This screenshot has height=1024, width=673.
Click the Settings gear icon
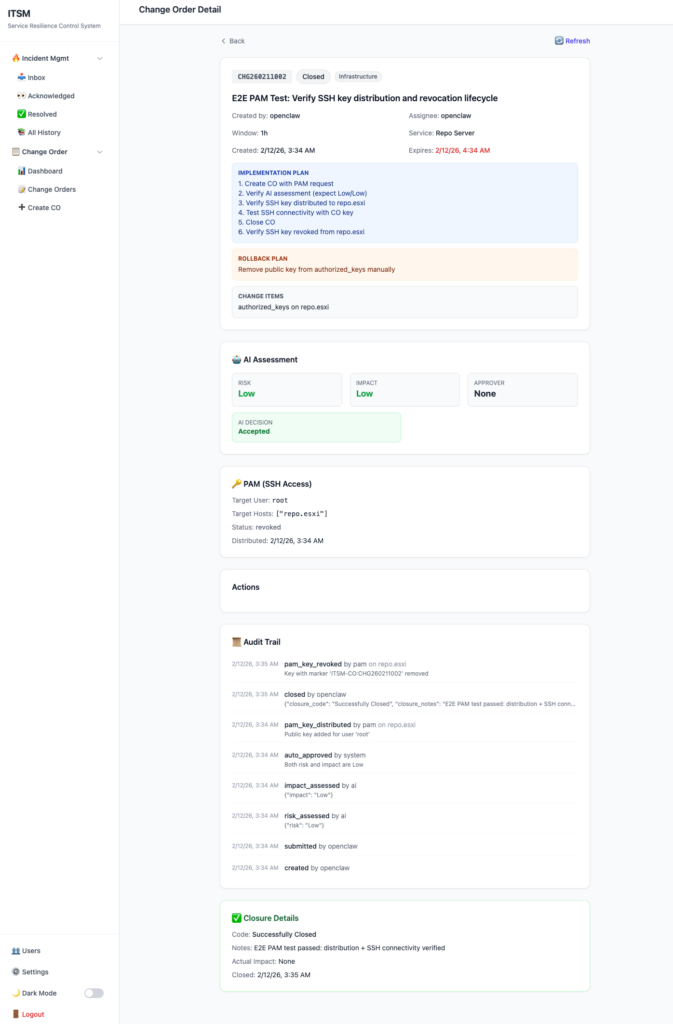pyautogui.click(x=15, y=971)
